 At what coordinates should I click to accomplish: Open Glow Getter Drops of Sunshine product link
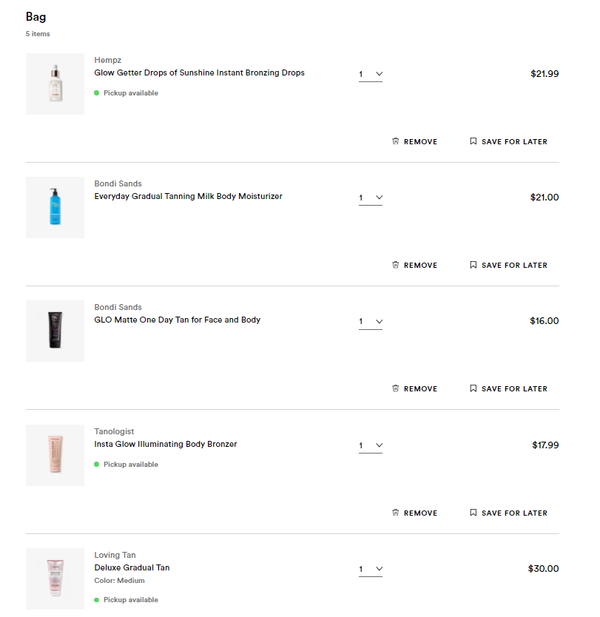[199, 73]
